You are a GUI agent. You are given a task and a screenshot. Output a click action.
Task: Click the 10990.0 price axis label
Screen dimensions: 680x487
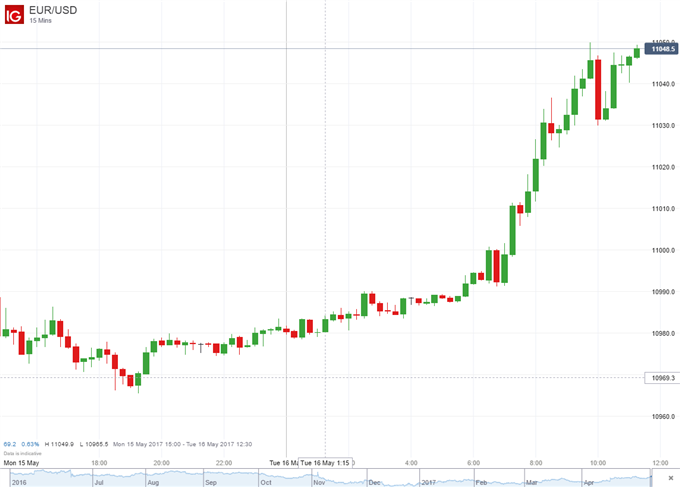664,292
